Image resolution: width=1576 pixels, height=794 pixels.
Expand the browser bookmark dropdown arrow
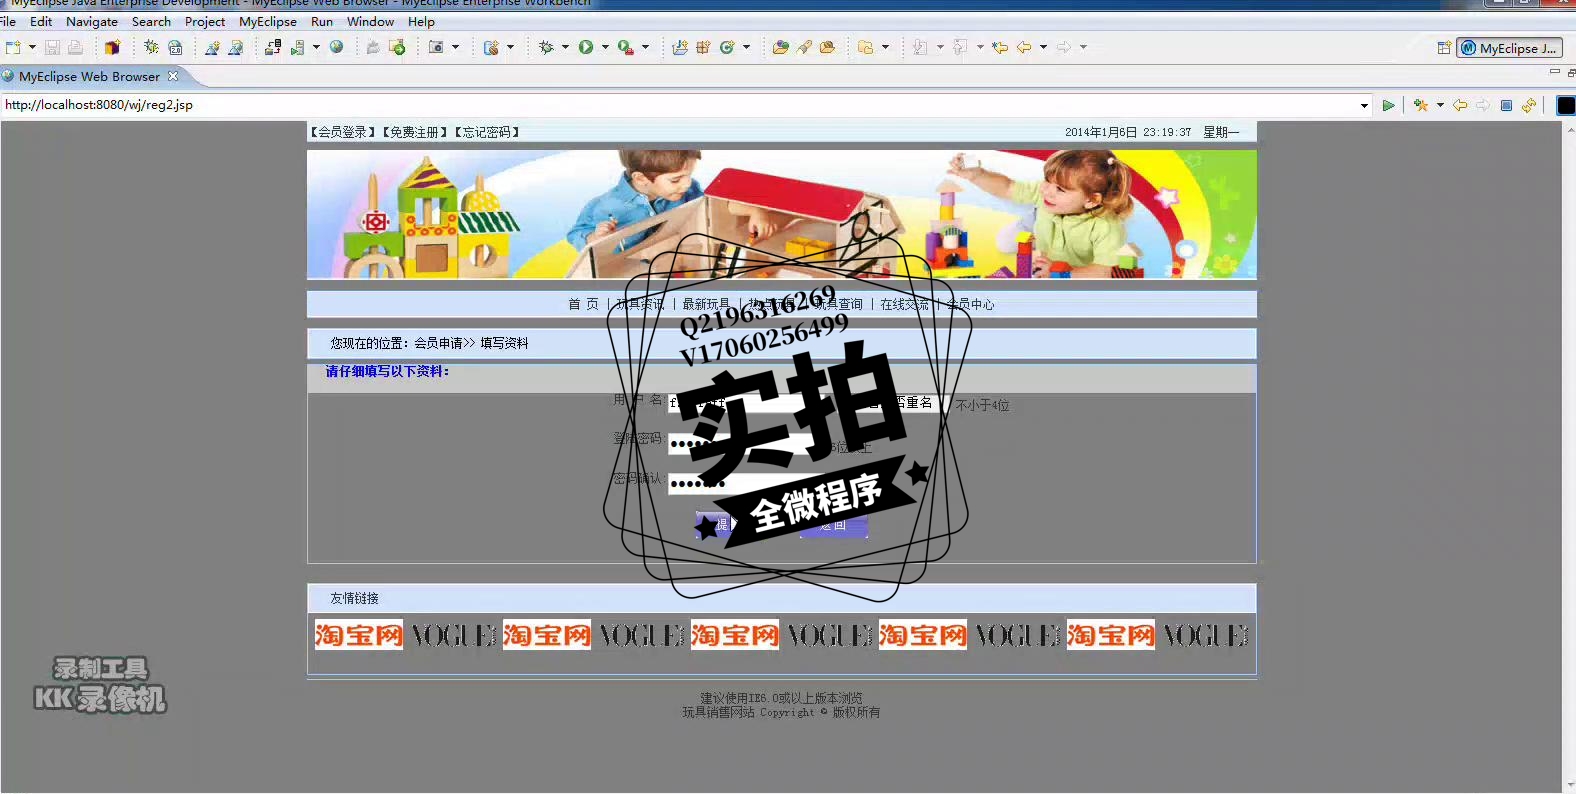(x=1440, y=105)
